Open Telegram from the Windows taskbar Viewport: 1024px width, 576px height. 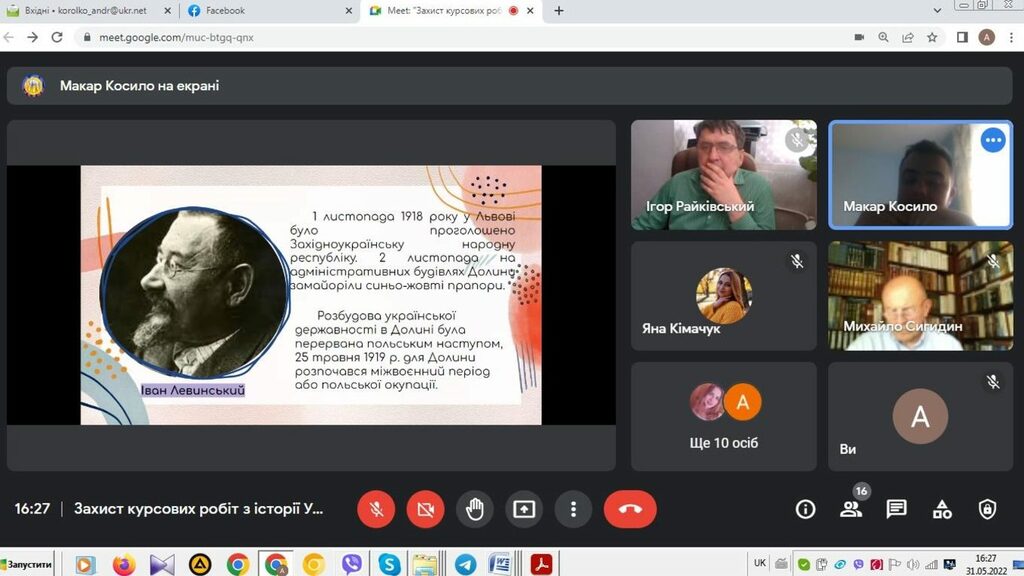[464, 564]
